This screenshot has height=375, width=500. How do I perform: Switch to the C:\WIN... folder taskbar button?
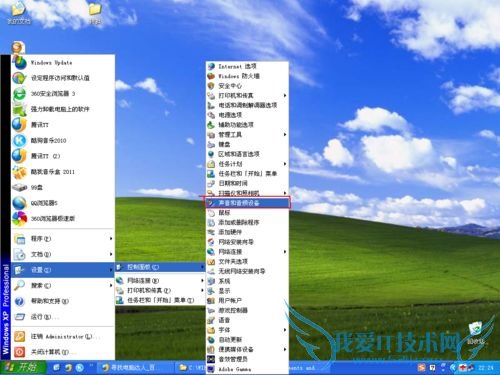coord(192,368)
